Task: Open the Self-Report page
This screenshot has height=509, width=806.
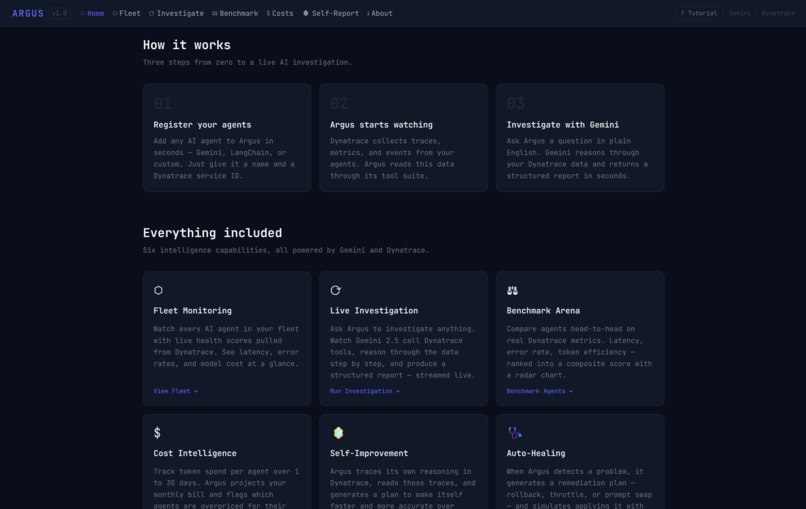Action: (x=331, y=13)
